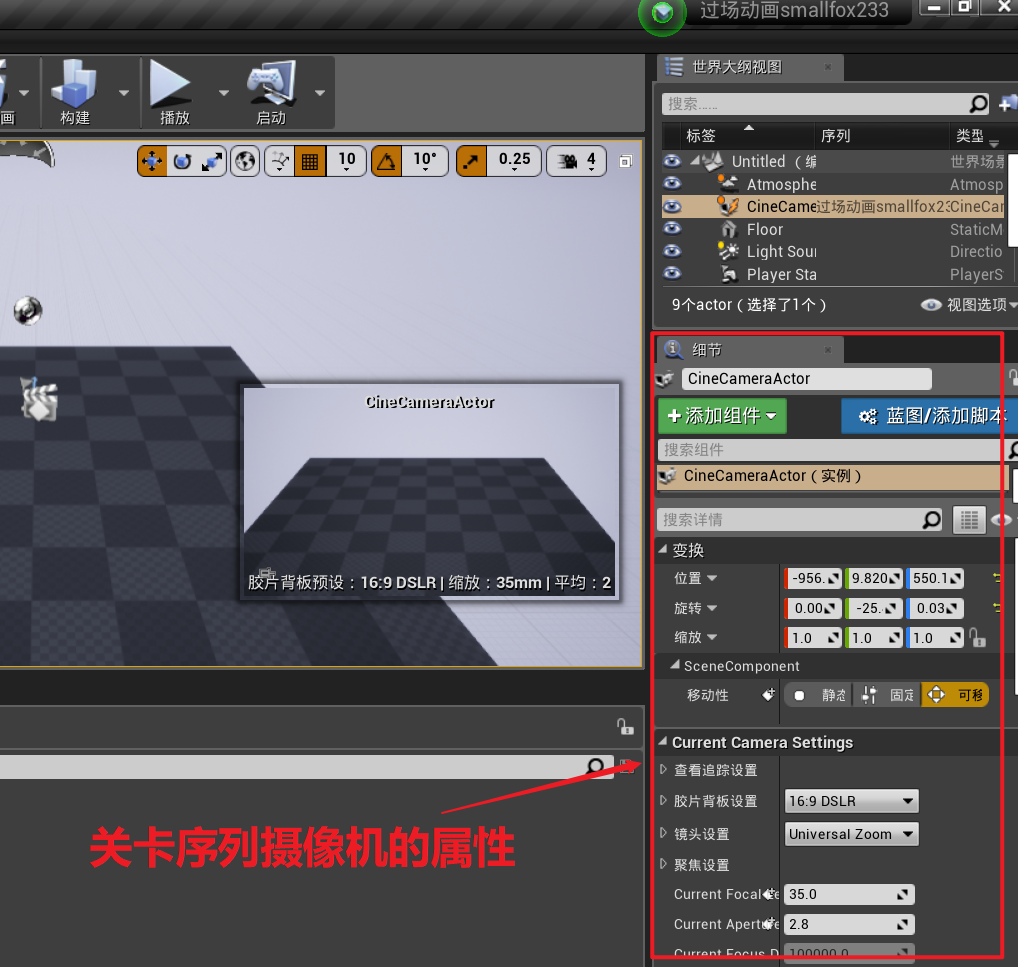Toggle grid snapping in viewport toolbar

pos(310,161)
